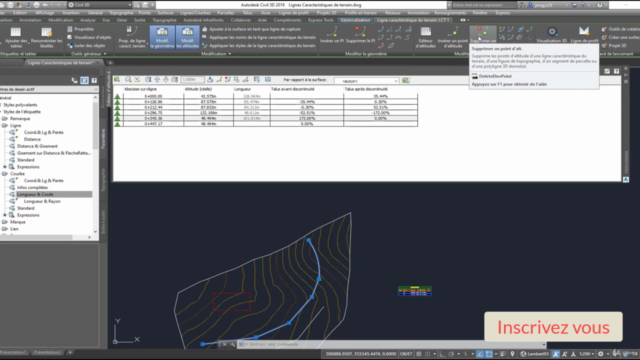Viewport: 640px width, 360px height.
Task: Click toolspace horizontal scrollbar right arrow
Action: click(89, 237)
